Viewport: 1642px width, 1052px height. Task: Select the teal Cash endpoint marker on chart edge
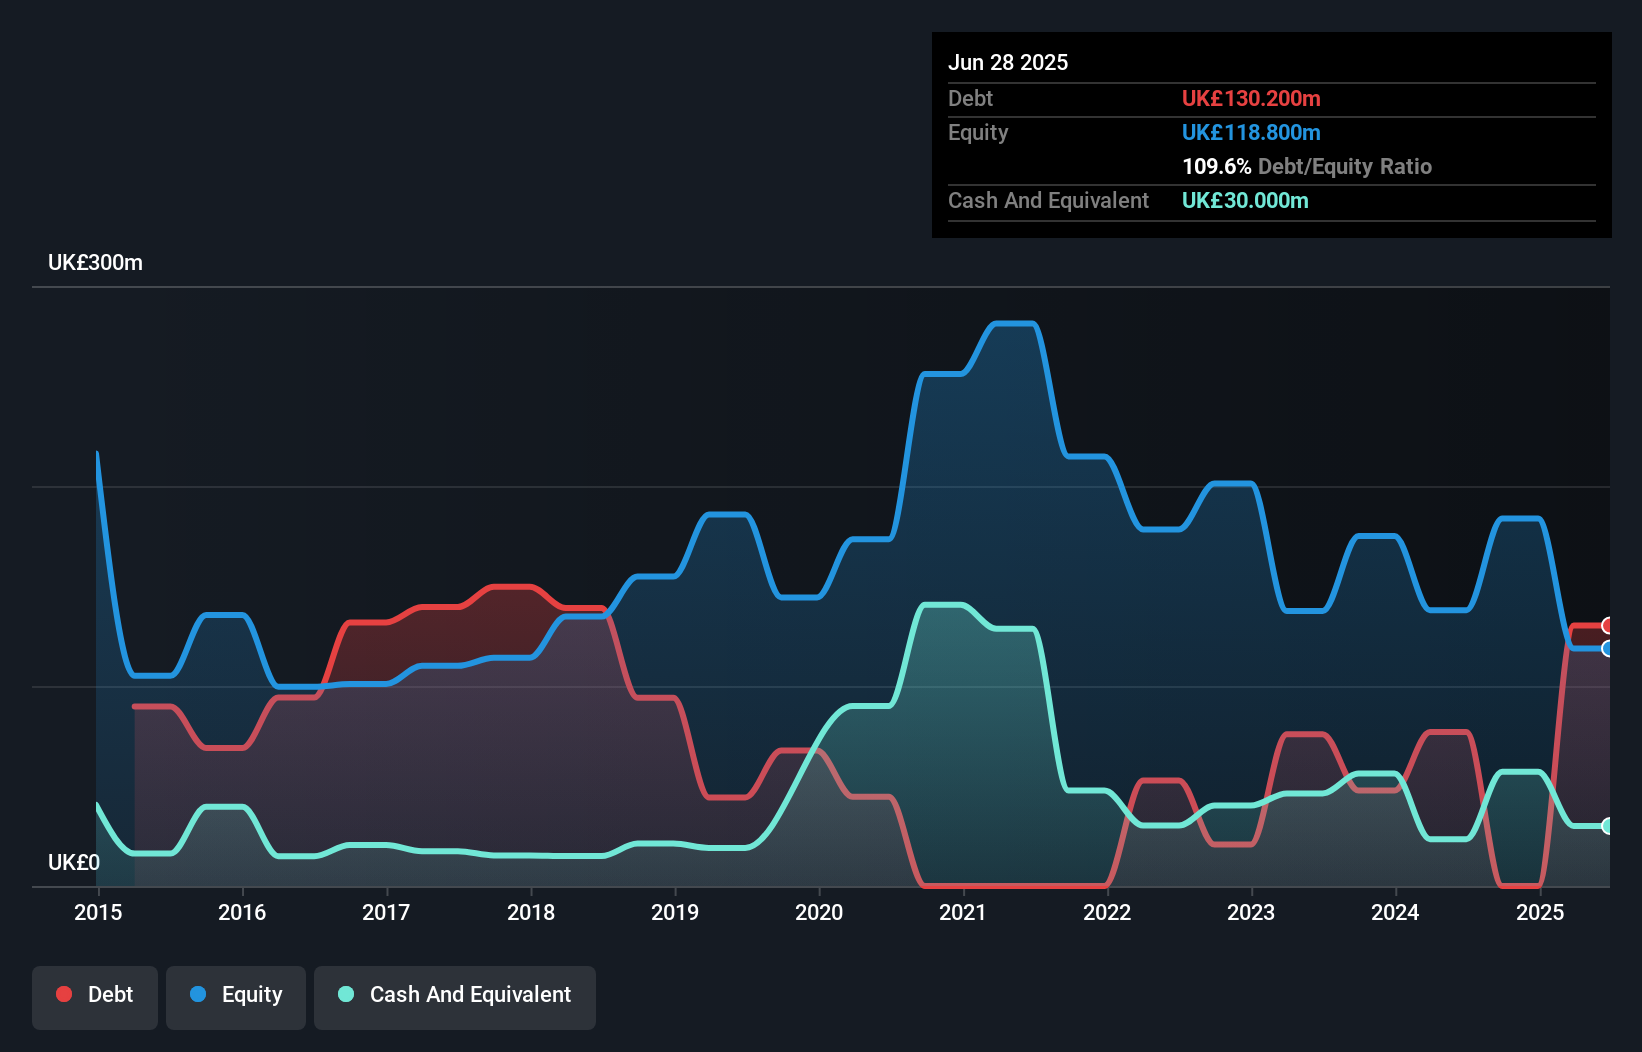[x=1608, y=827]
